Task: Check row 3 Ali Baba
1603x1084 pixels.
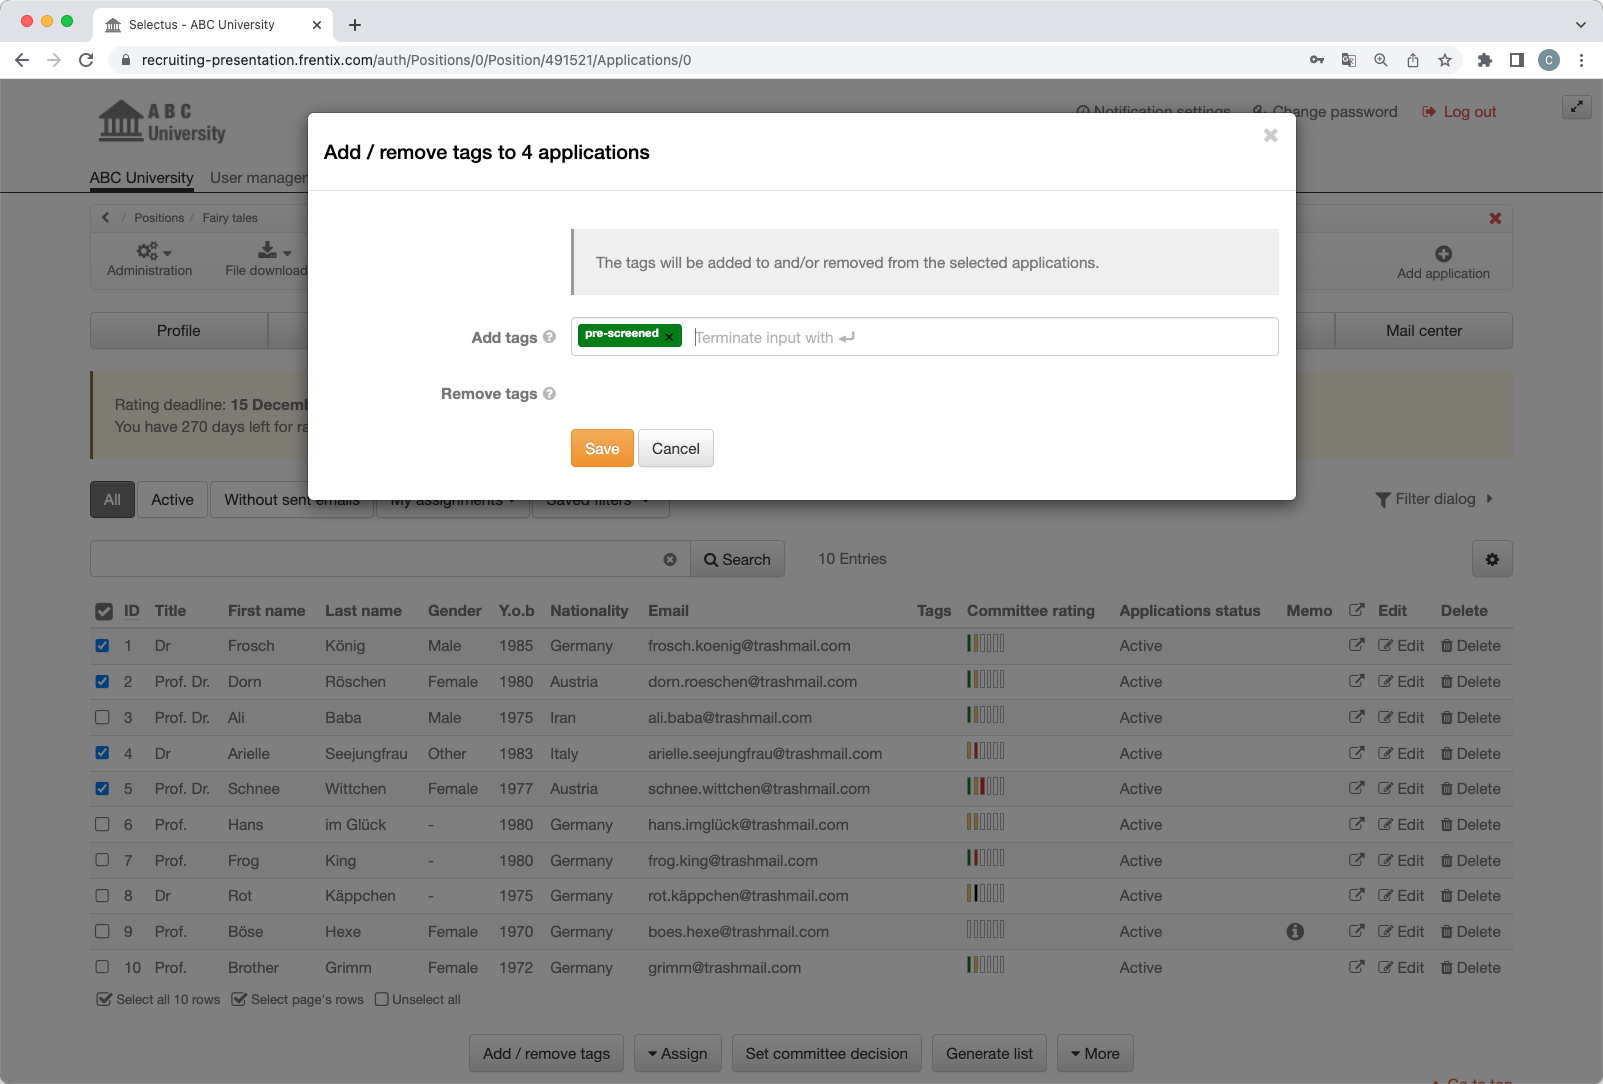Action: (x=102, y=717)
